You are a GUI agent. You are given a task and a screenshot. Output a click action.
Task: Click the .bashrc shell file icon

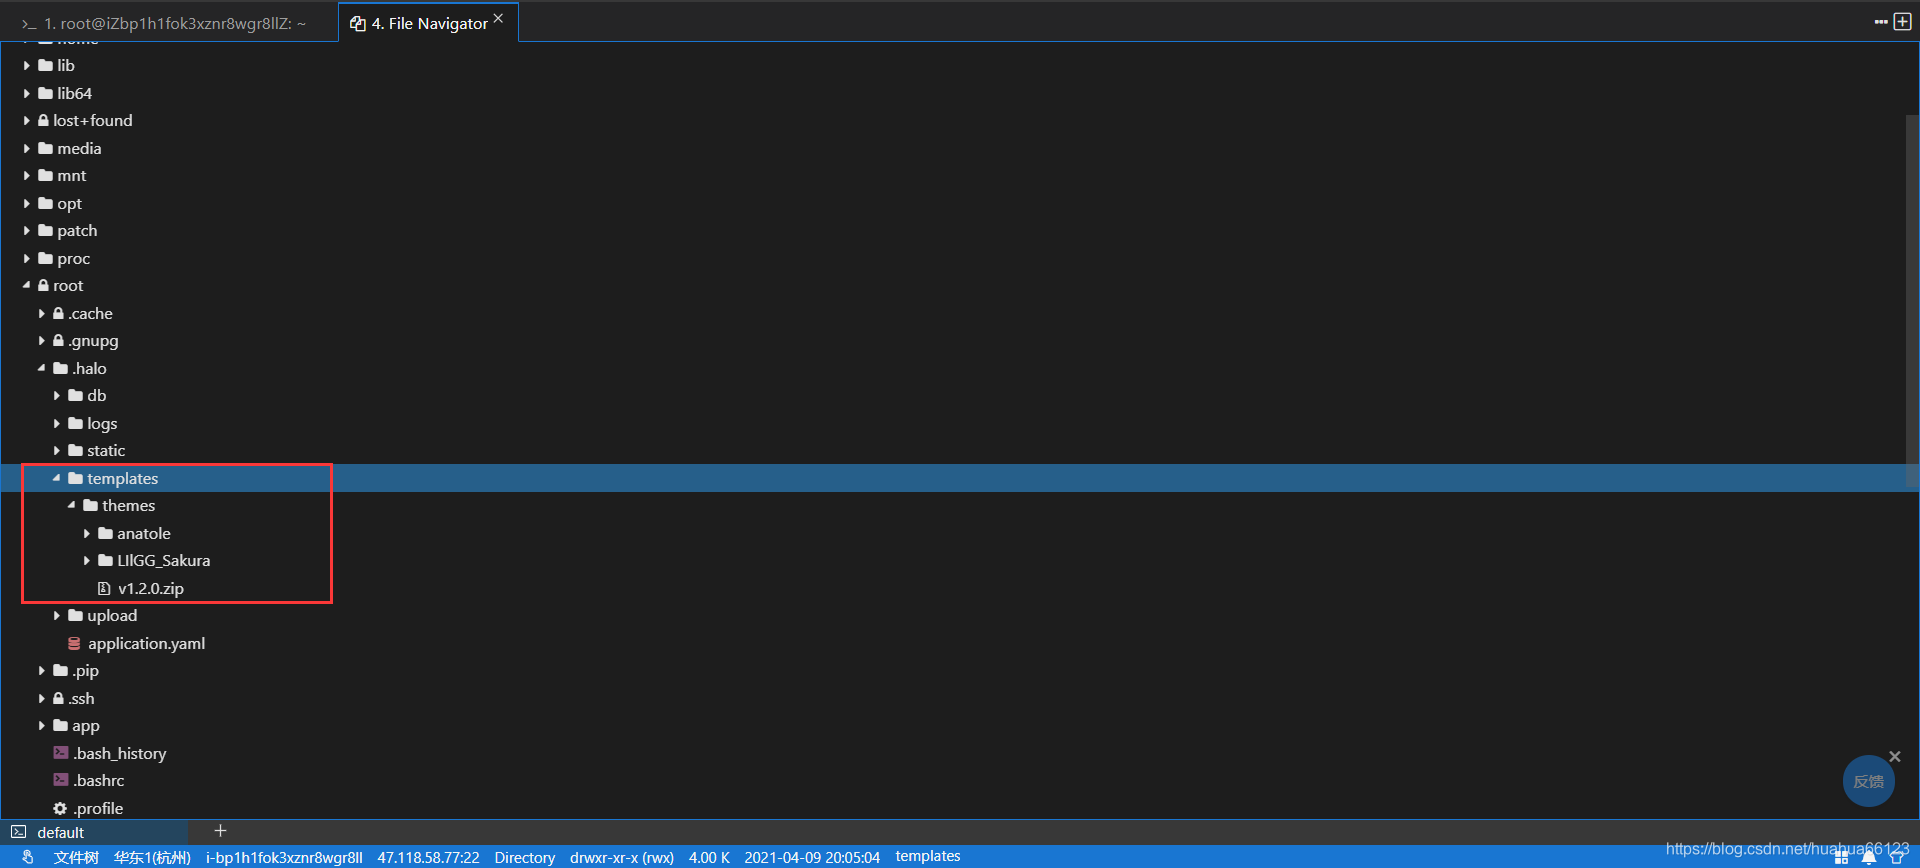coord(60,780)
